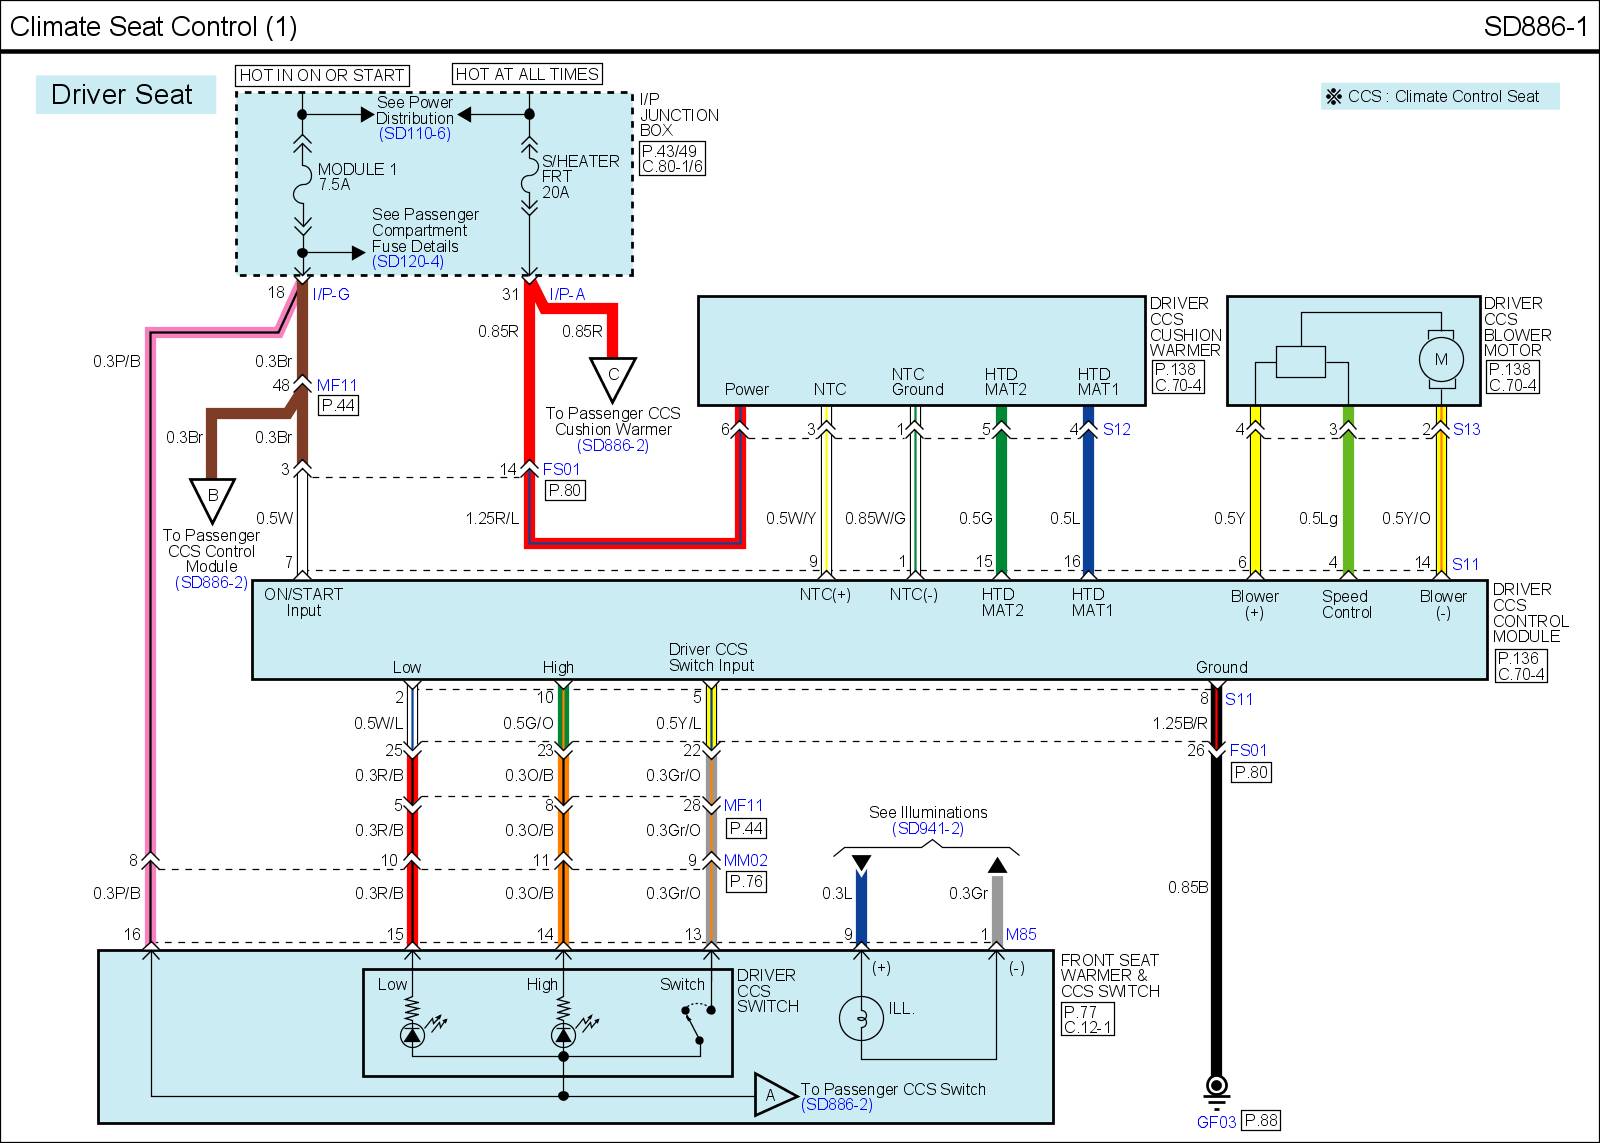Image resolution: width=1600 pixels, height=1143 pixels.
Task: Click illumination input down-arrow above 0.3L wire
Action: pyautogui.click(x=861, y=864)
